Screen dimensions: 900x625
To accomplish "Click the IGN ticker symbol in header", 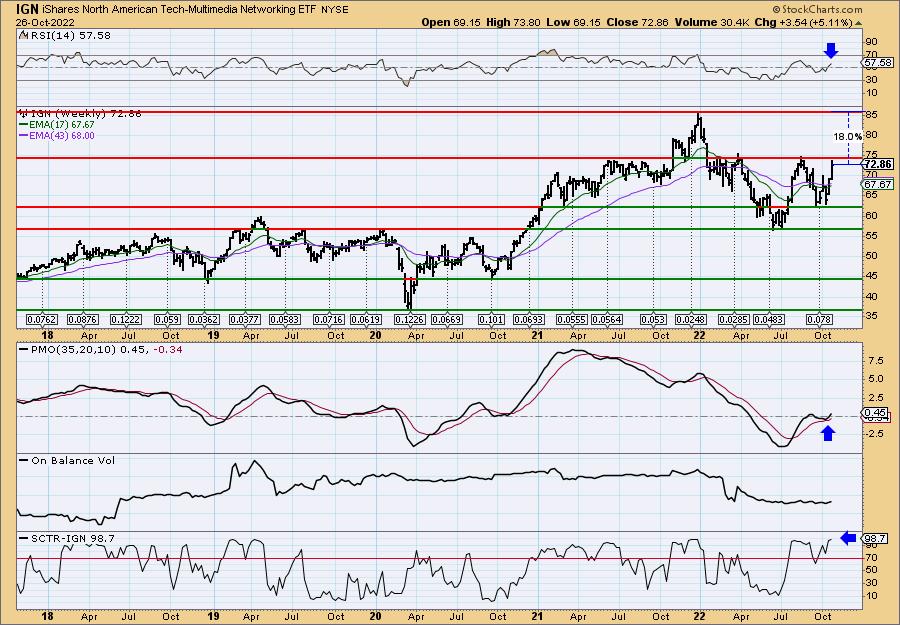I will point(27,9).
